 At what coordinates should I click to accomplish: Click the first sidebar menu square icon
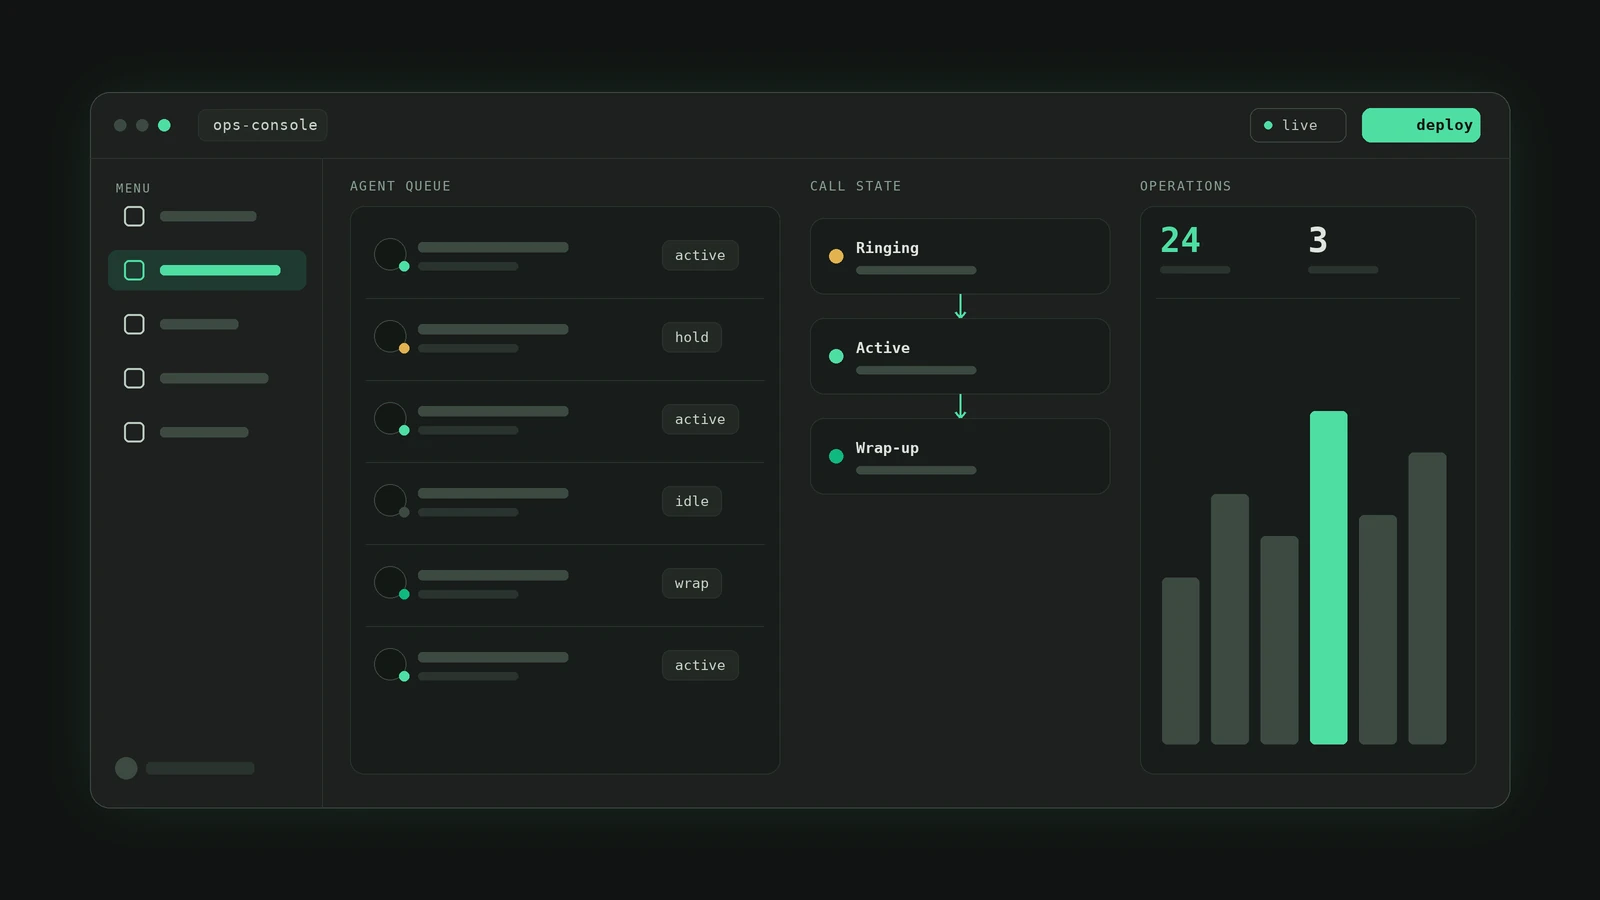(x=134, y=216)
